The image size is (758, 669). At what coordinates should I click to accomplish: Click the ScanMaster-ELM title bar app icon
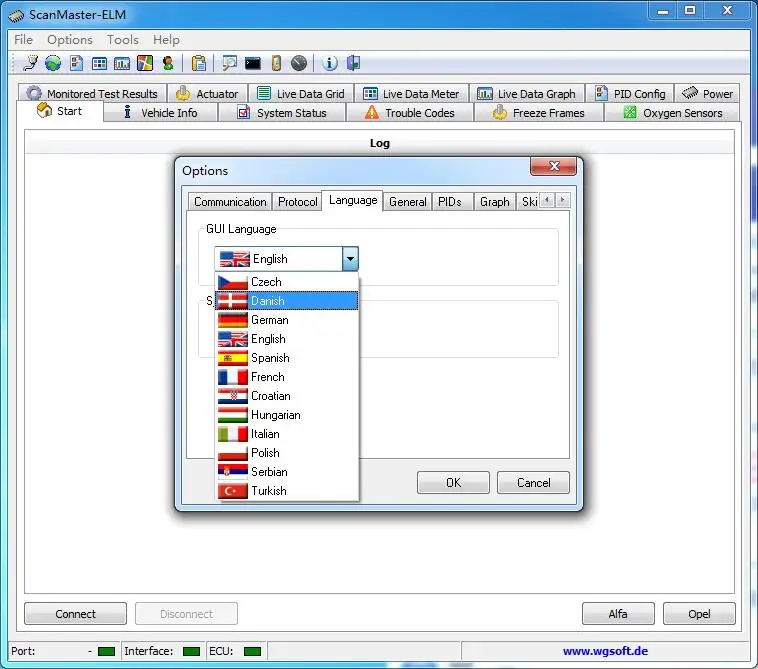(x=16, y=15)
